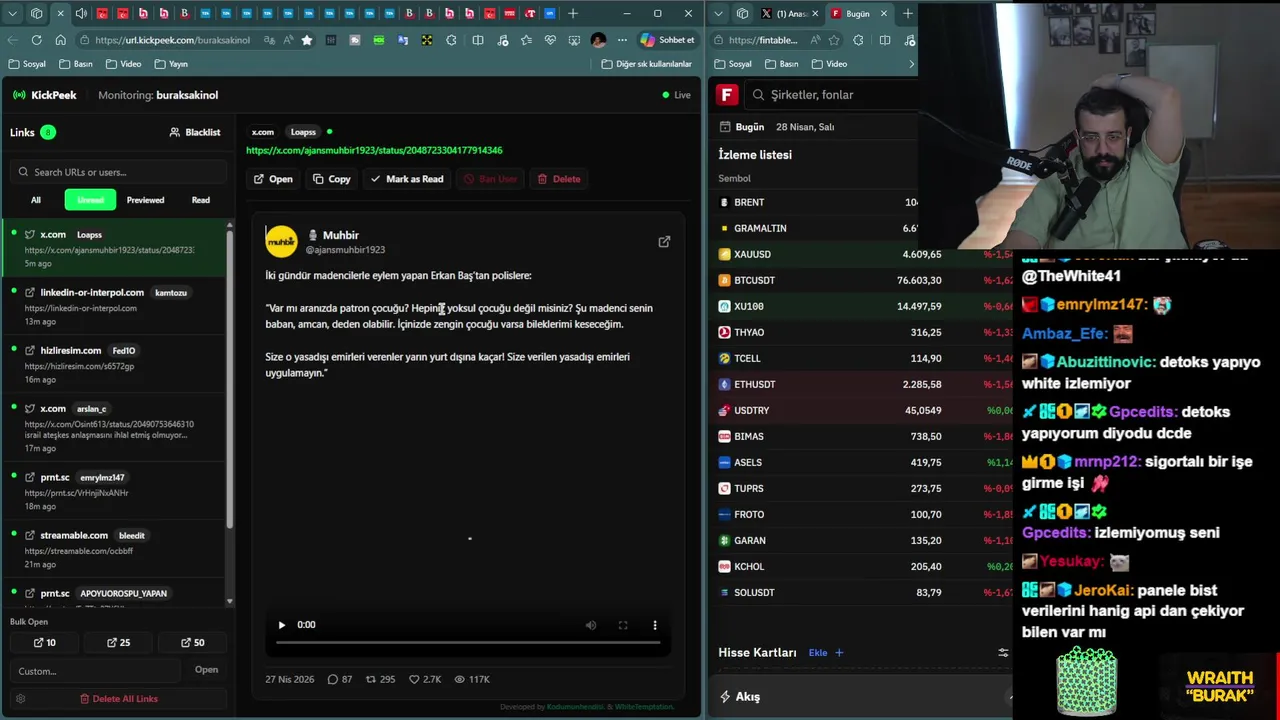Image resolution: width=1280 pixels, height=720 pixels.
Task: Click the tweet replies count 87
Action: pos(340,679)
